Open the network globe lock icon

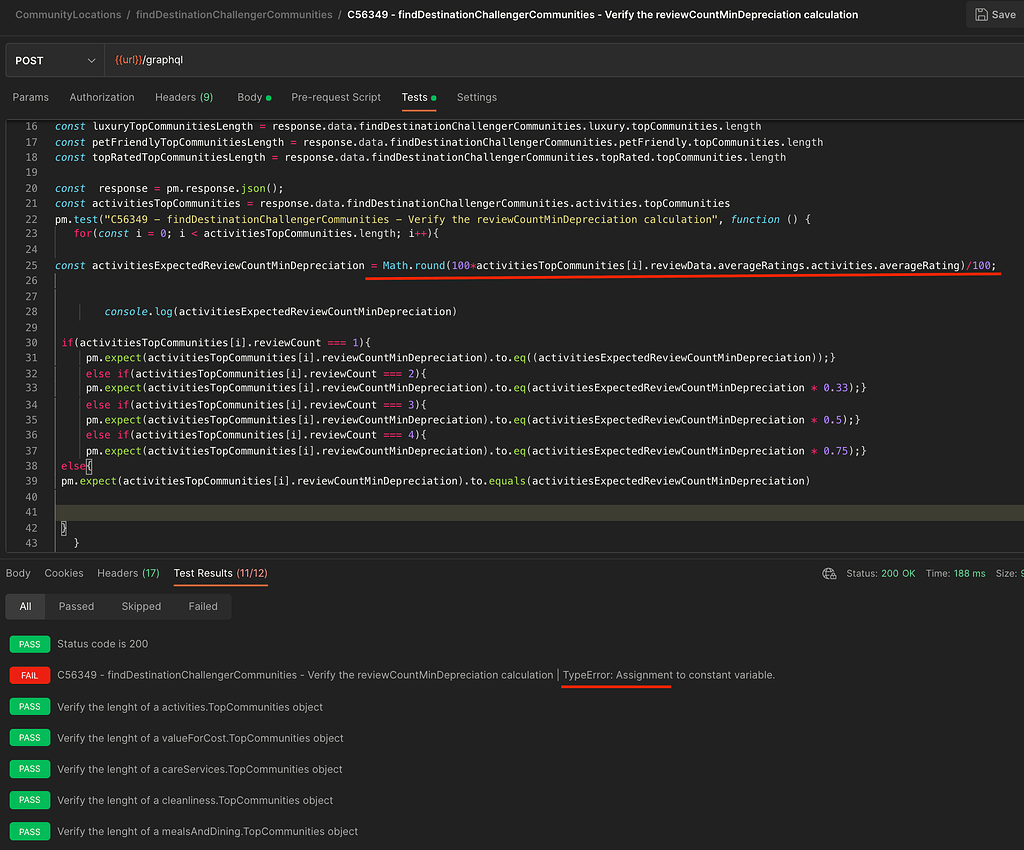coord(828,574)
